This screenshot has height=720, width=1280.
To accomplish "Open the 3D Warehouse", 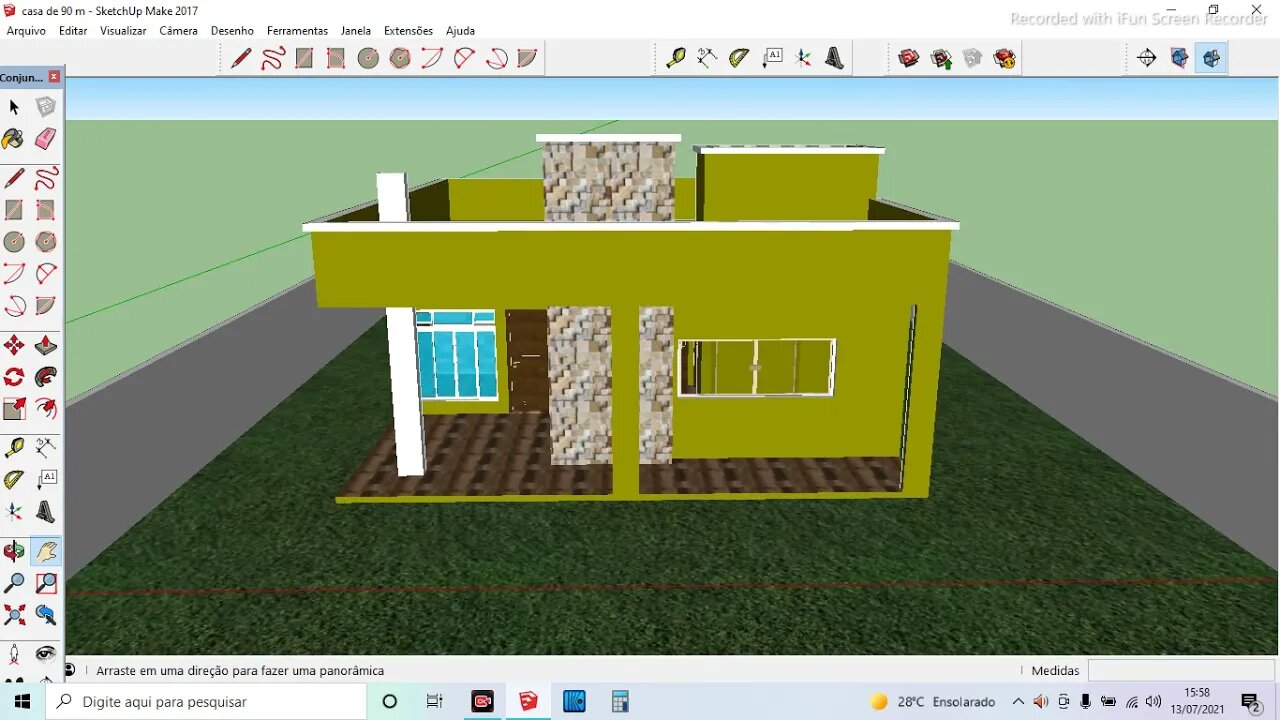I will tap(909, 58).
